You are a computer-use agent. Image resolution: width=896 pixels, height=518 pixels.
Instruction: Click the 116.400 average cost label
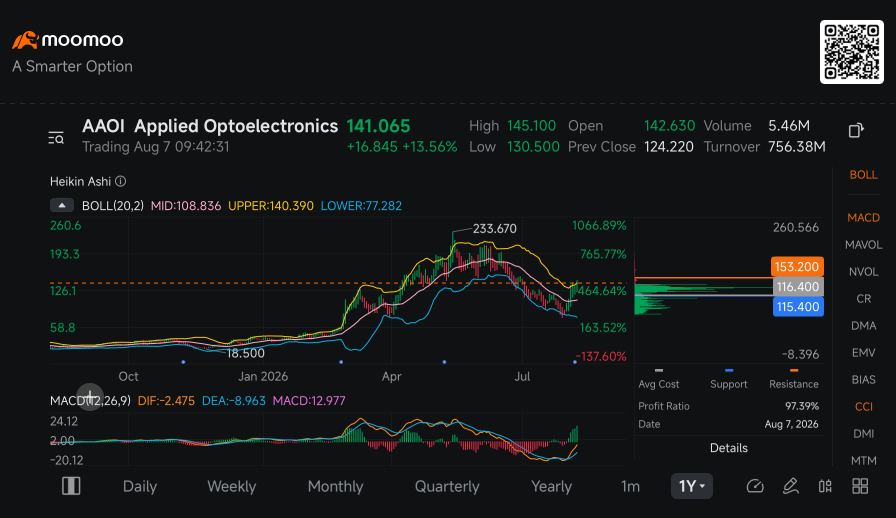[x=798, y=286]
